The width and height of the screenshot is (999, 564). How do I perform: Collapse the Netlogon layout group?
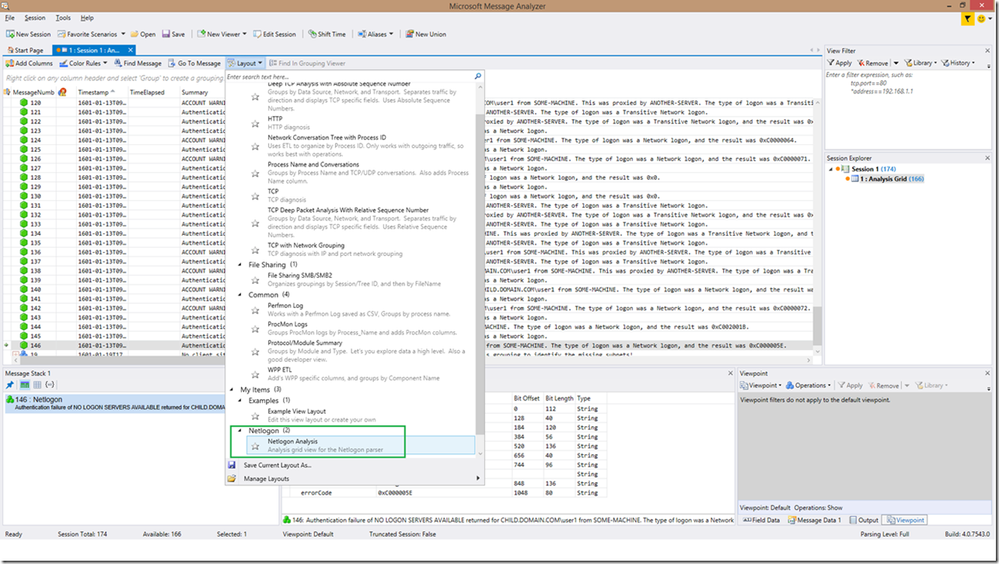click(240, 431)
